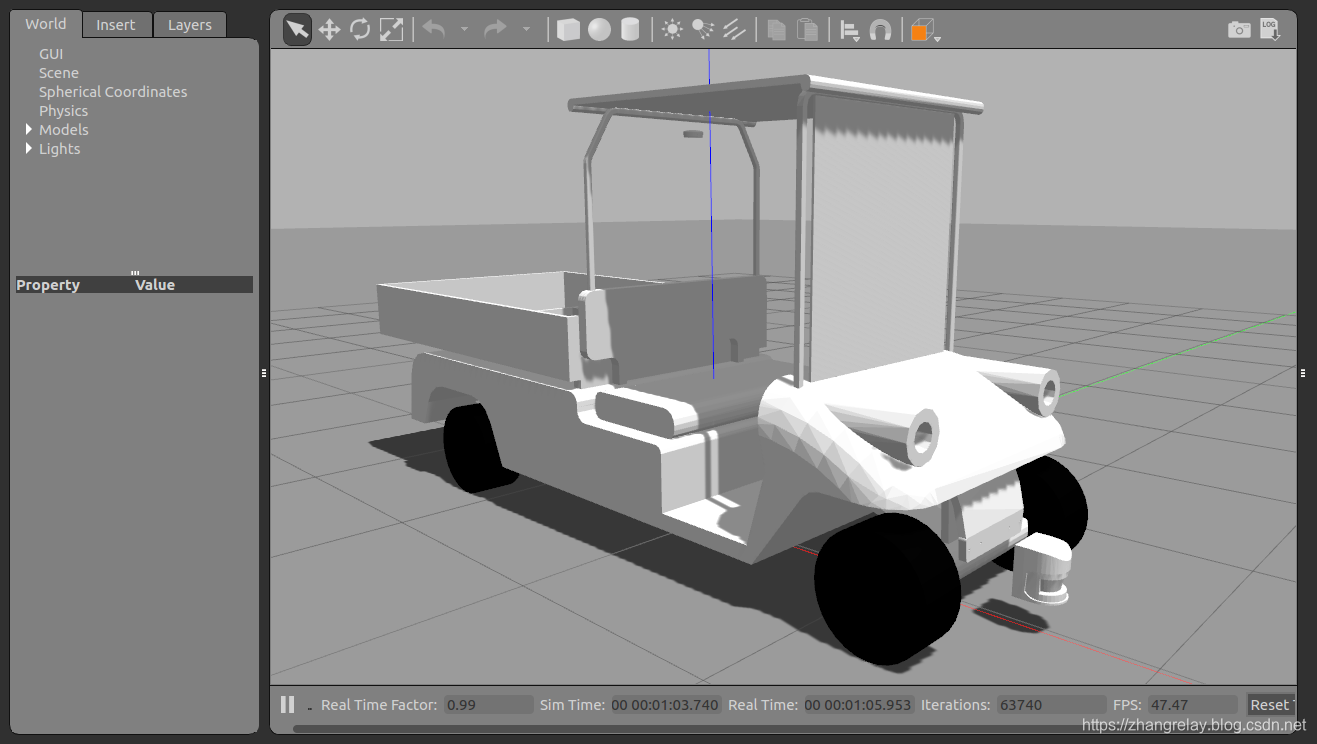Activate the translate mode tool
This screenshot has height=744, width=1317.
329,30
